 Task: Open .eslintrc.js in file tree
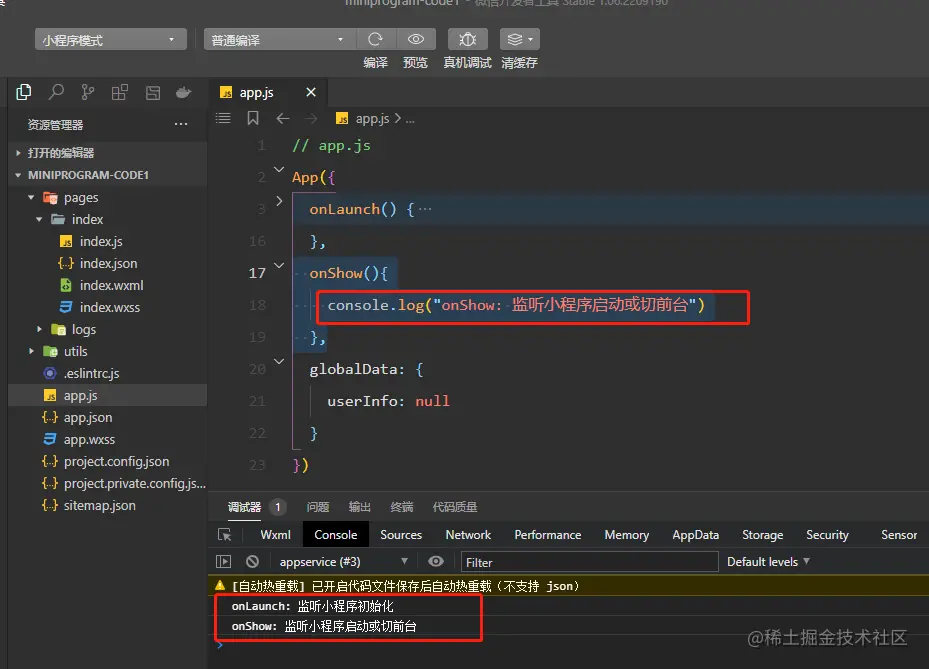tap(91, 373)
